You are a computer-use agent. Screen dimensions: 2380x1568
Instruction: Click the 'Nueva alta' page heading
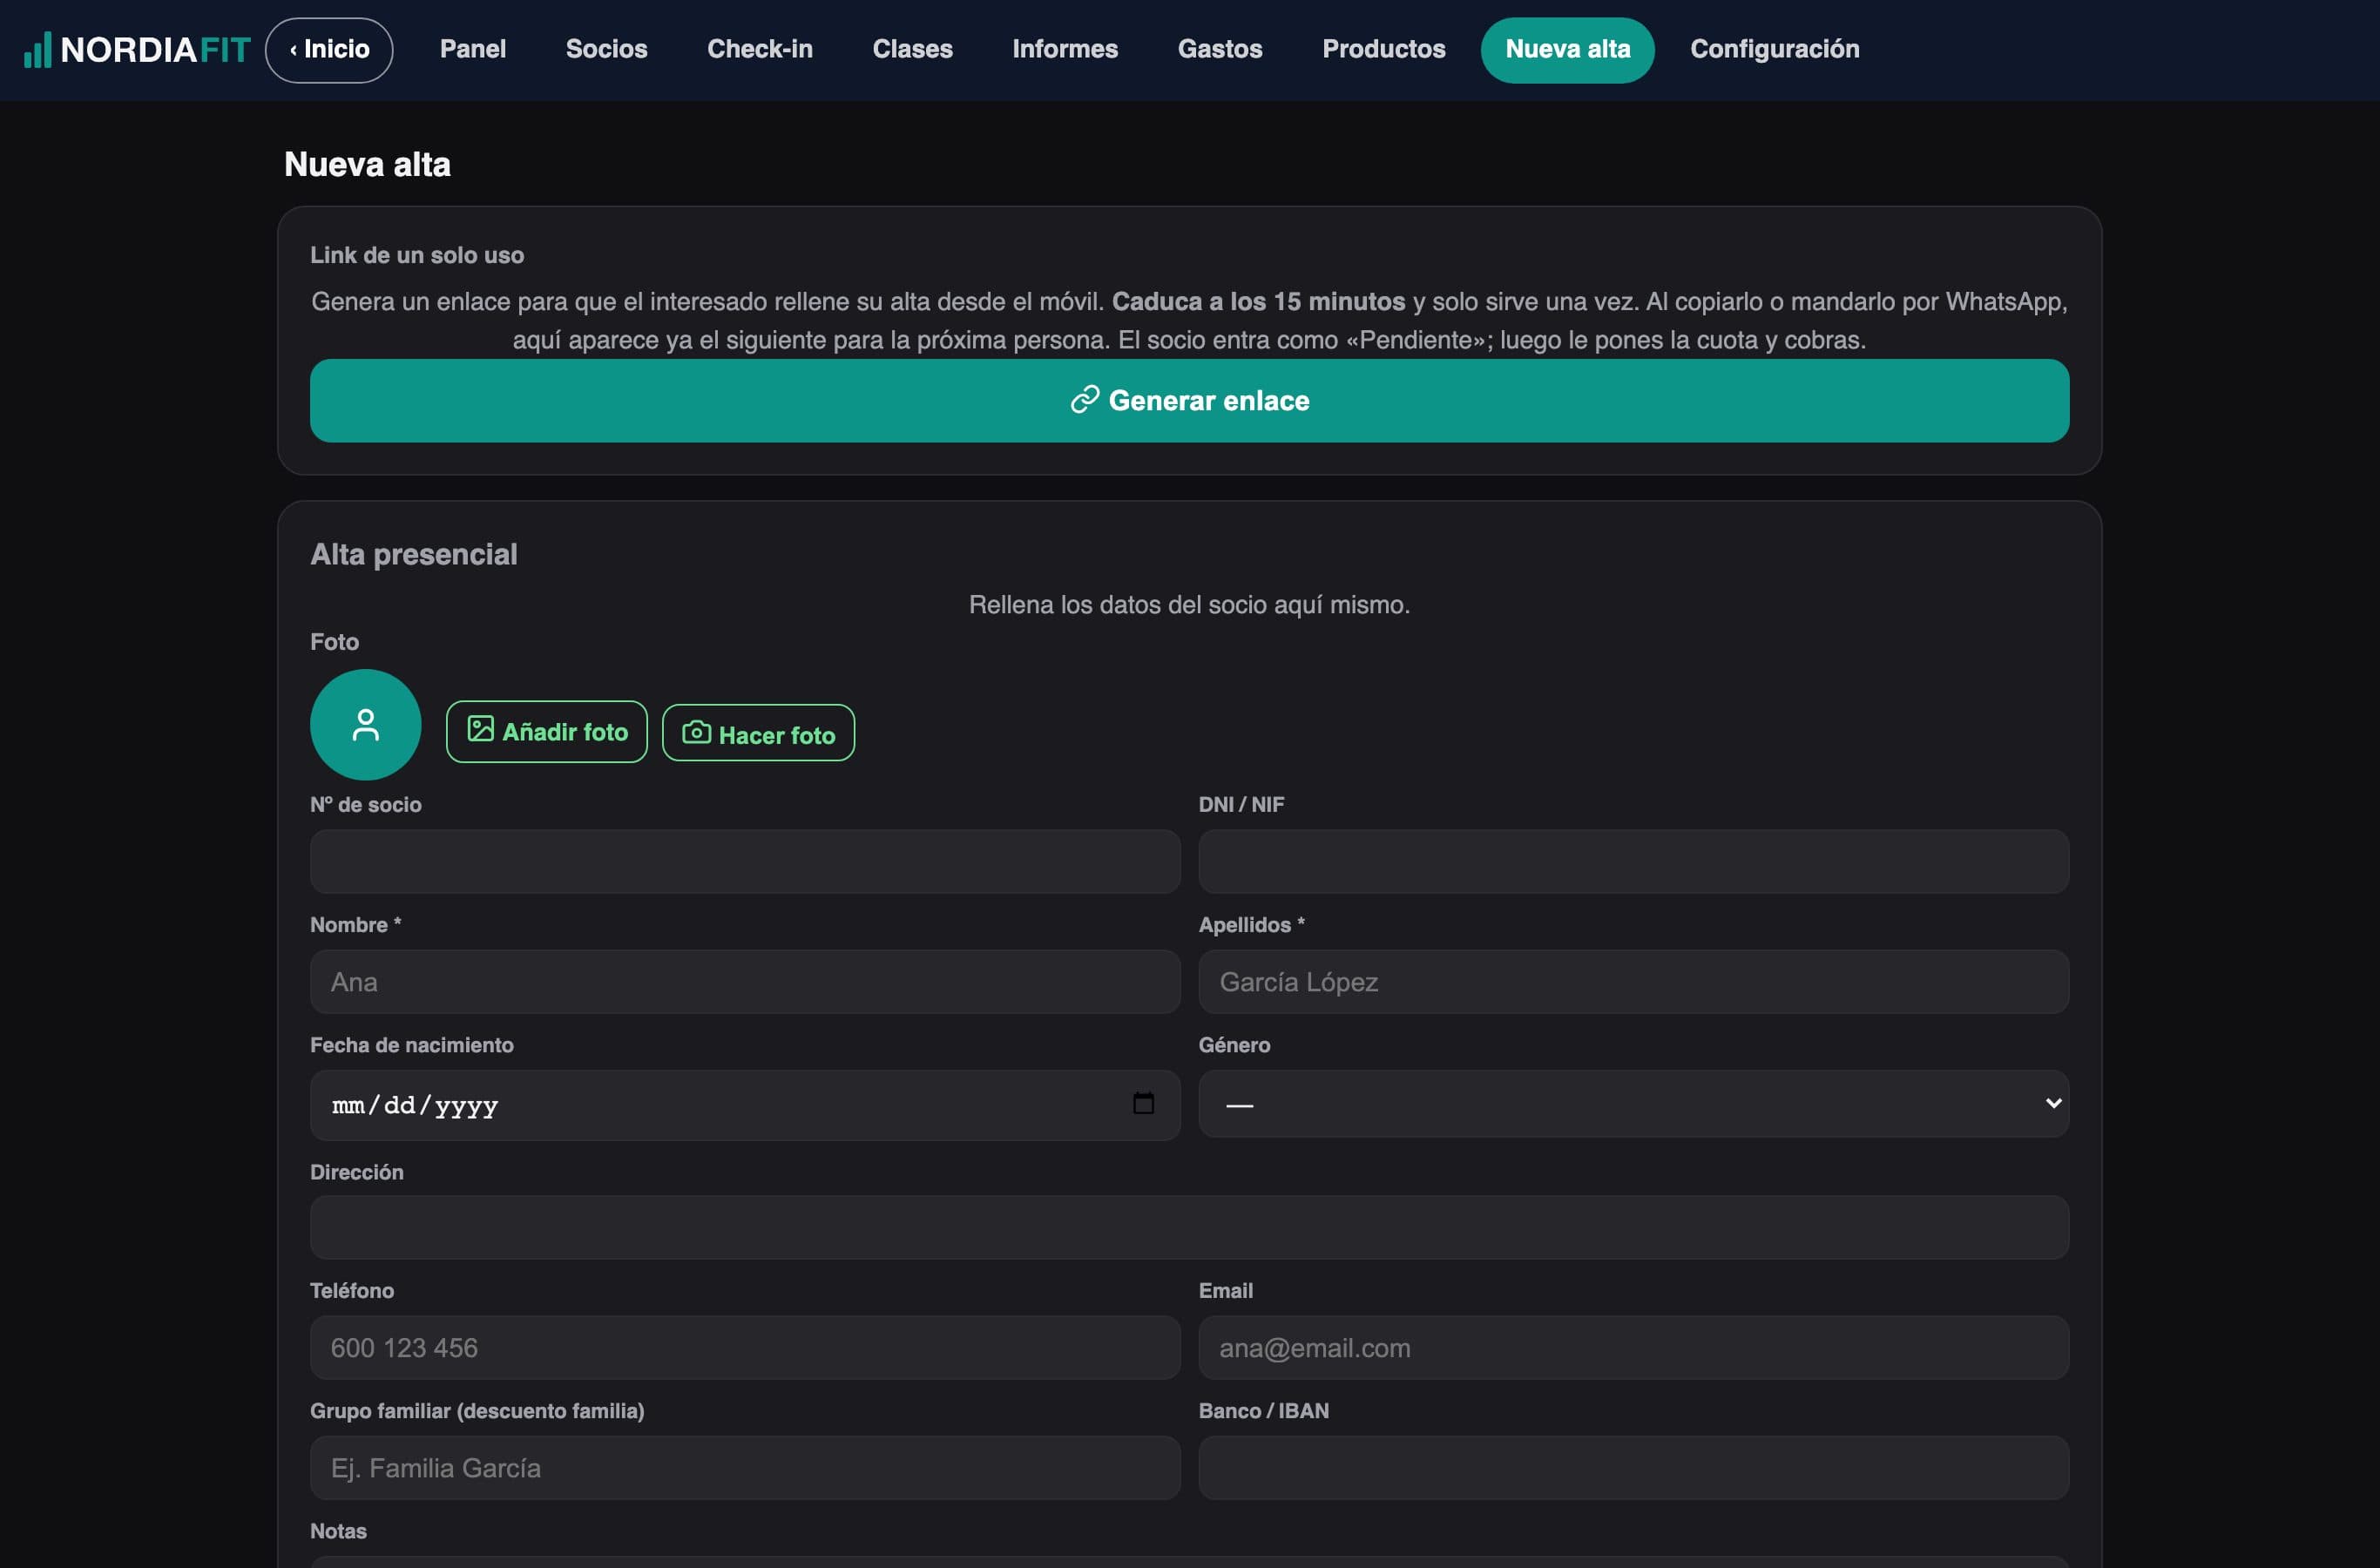(x=367, y=164)
